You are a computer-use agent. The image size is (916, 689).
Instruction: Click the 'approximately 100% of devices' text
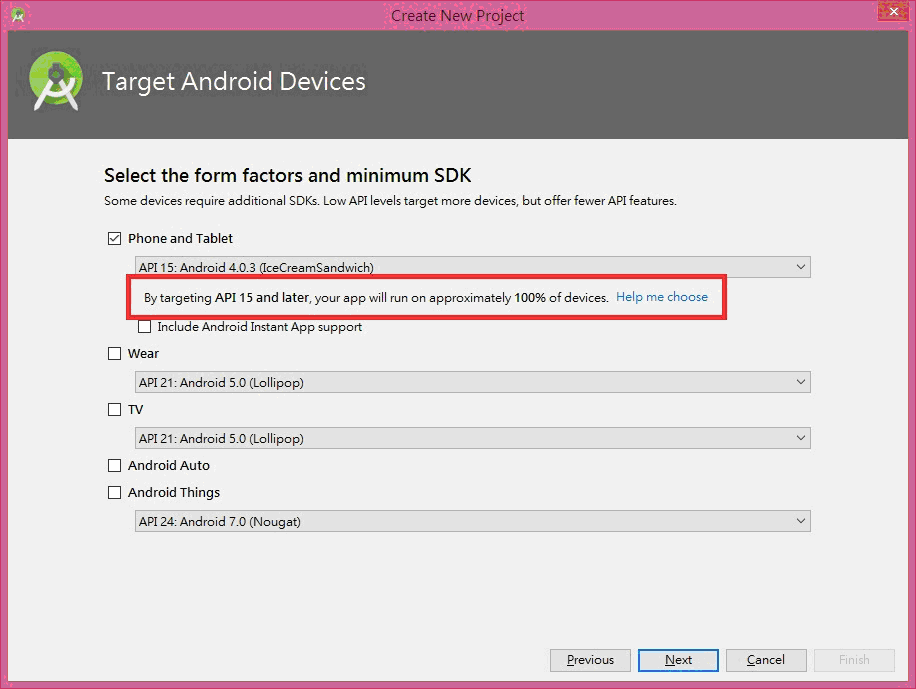[x=519, y=297]
